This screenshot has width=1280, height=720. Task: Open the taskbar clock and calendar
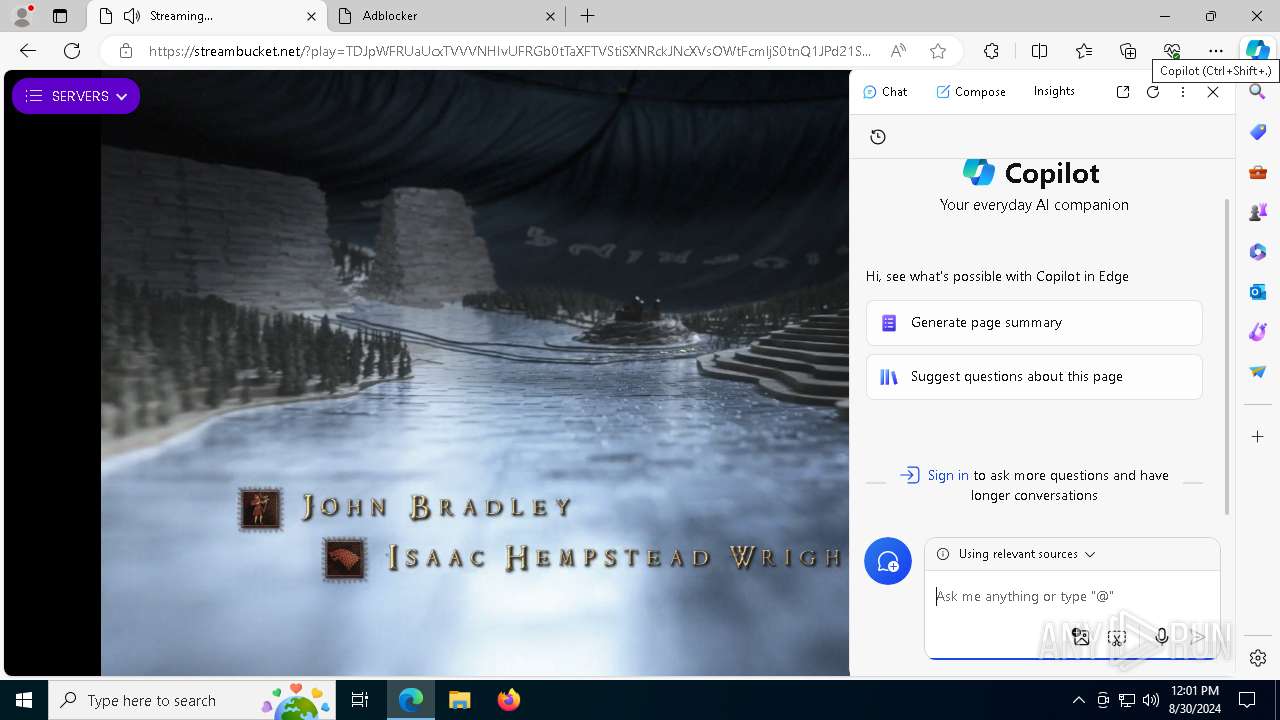point(1193,700)
